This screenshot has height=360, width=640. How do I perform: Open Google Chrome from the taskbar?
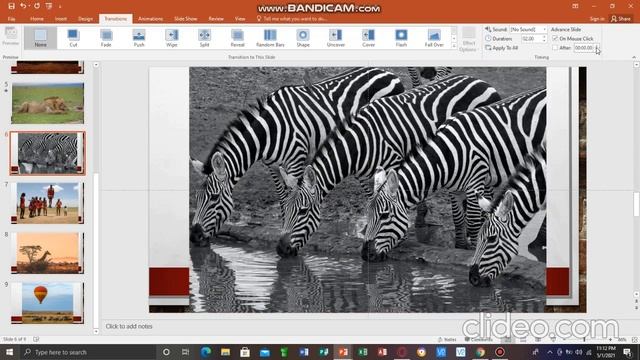[x=480, y=352]
